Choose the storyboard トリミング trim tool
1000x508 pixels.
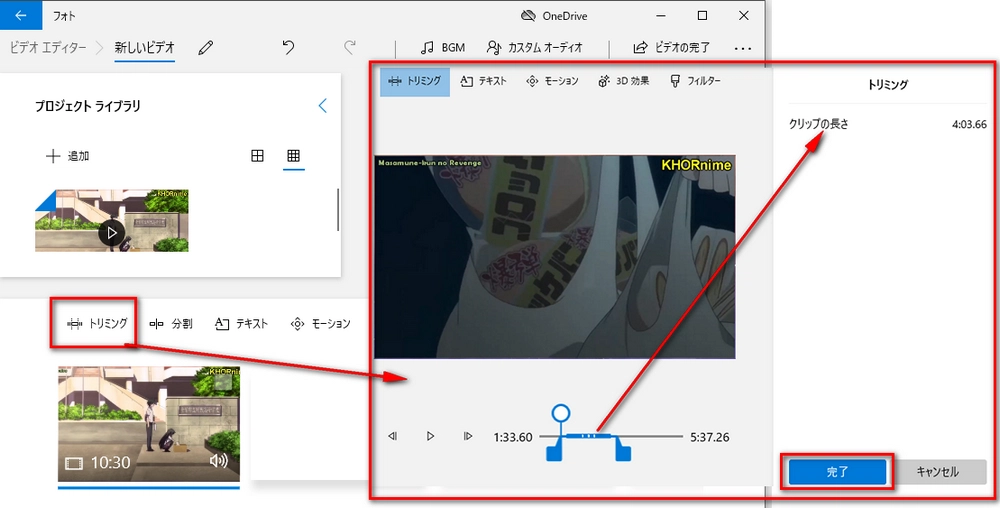tap(97, 323)
